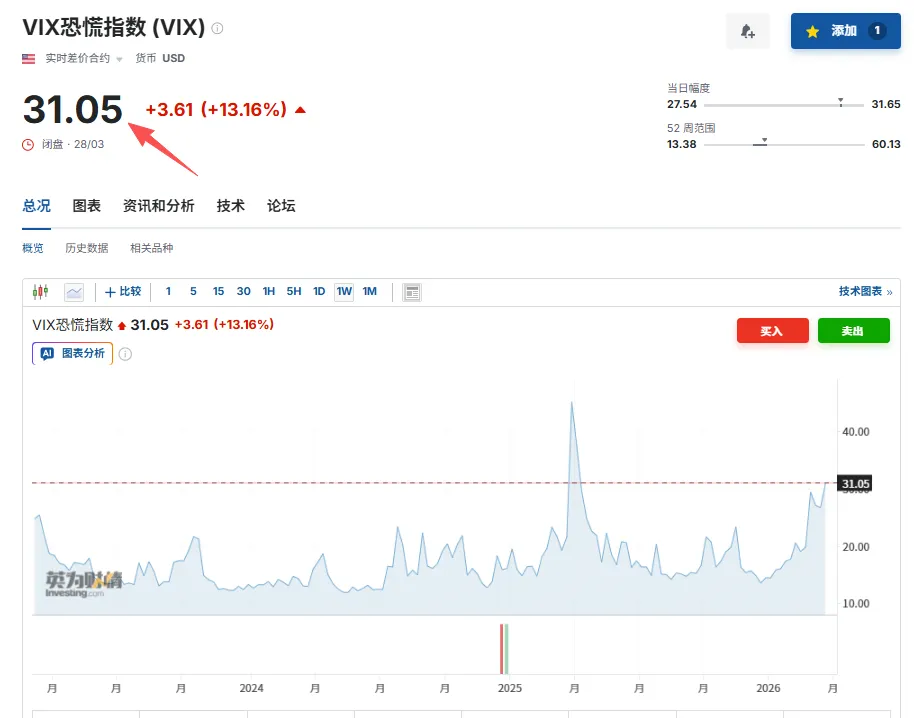The width and height of the screenshot is (914, 718).
Task: Open the 实时差价合约 dropdown
Action: pos(84,58)
